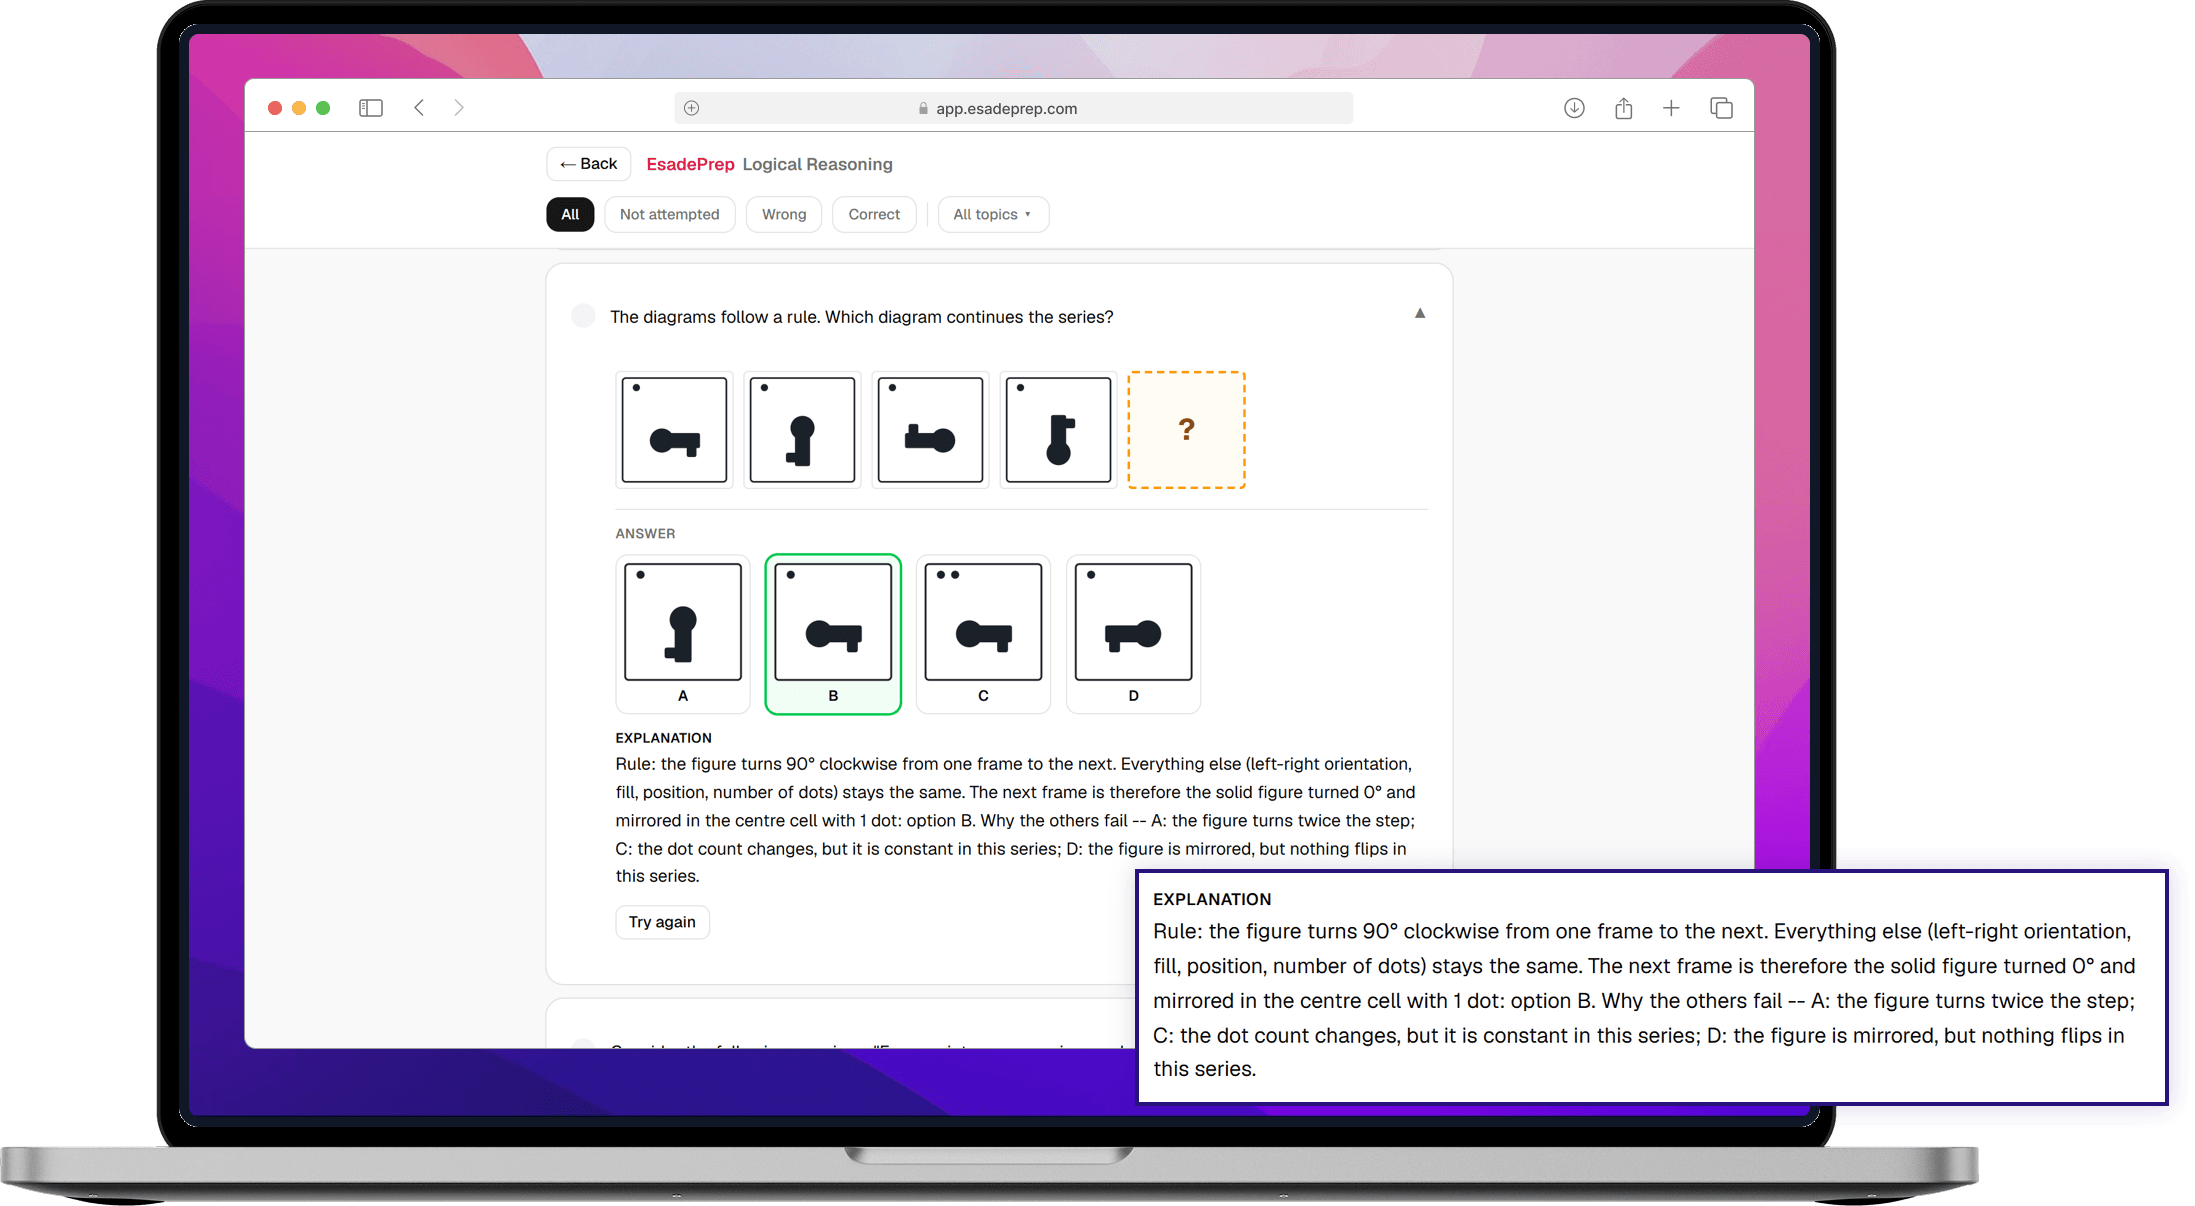Open the All topics dropdown

click(x=993, y=214)
